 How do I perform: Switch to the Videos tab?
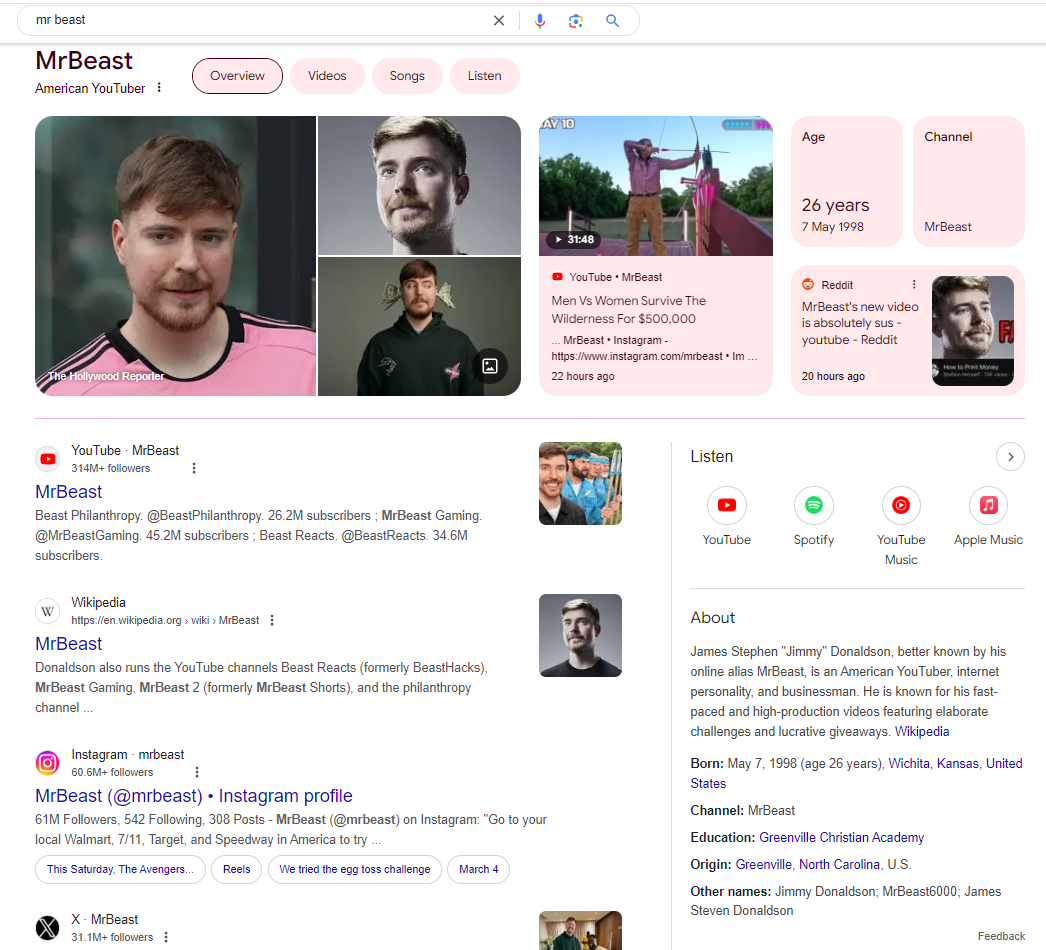coord(327,76)
